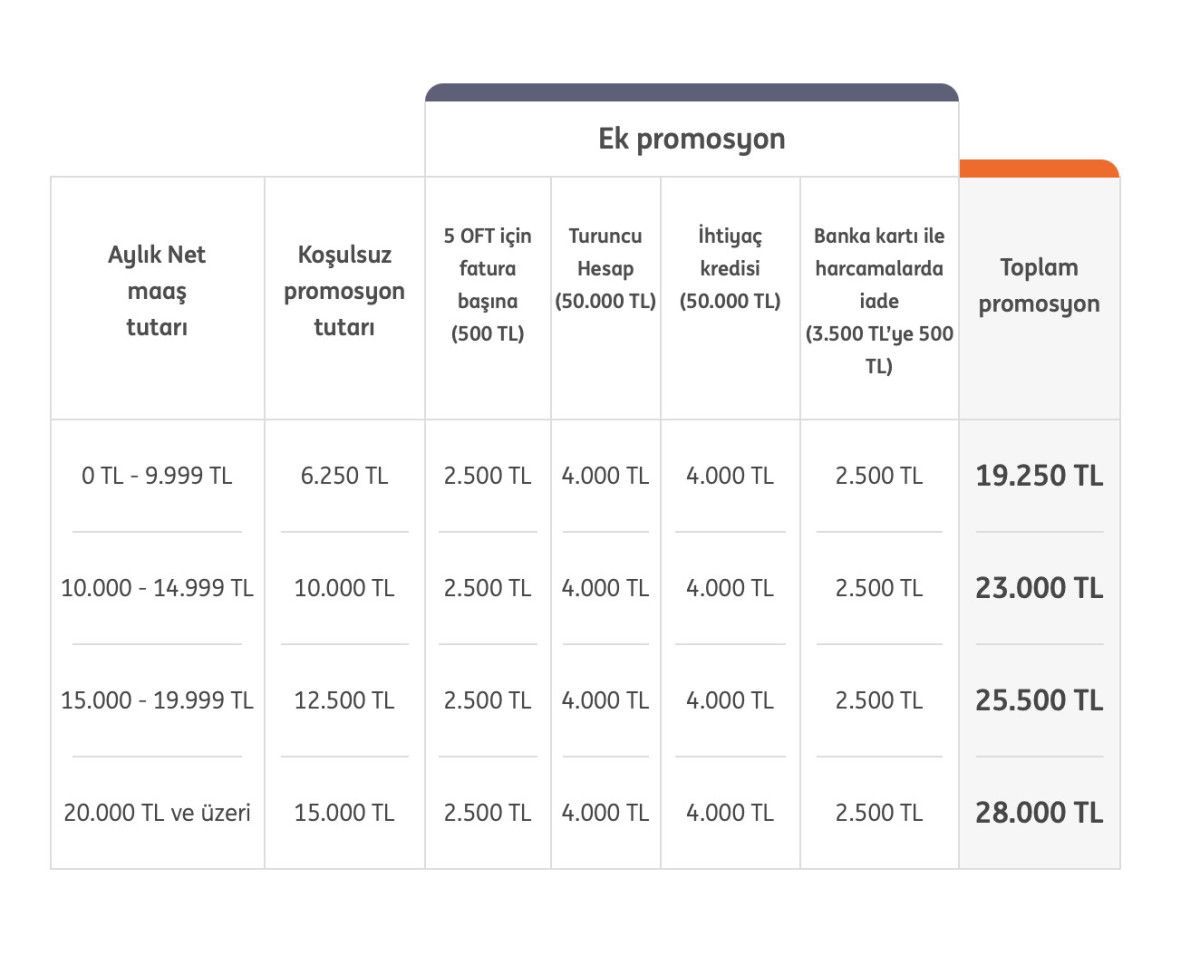Select the "20.000 TL ve üzeri" row label
The width and height of the screenshot is (1200, 955).
157,813
